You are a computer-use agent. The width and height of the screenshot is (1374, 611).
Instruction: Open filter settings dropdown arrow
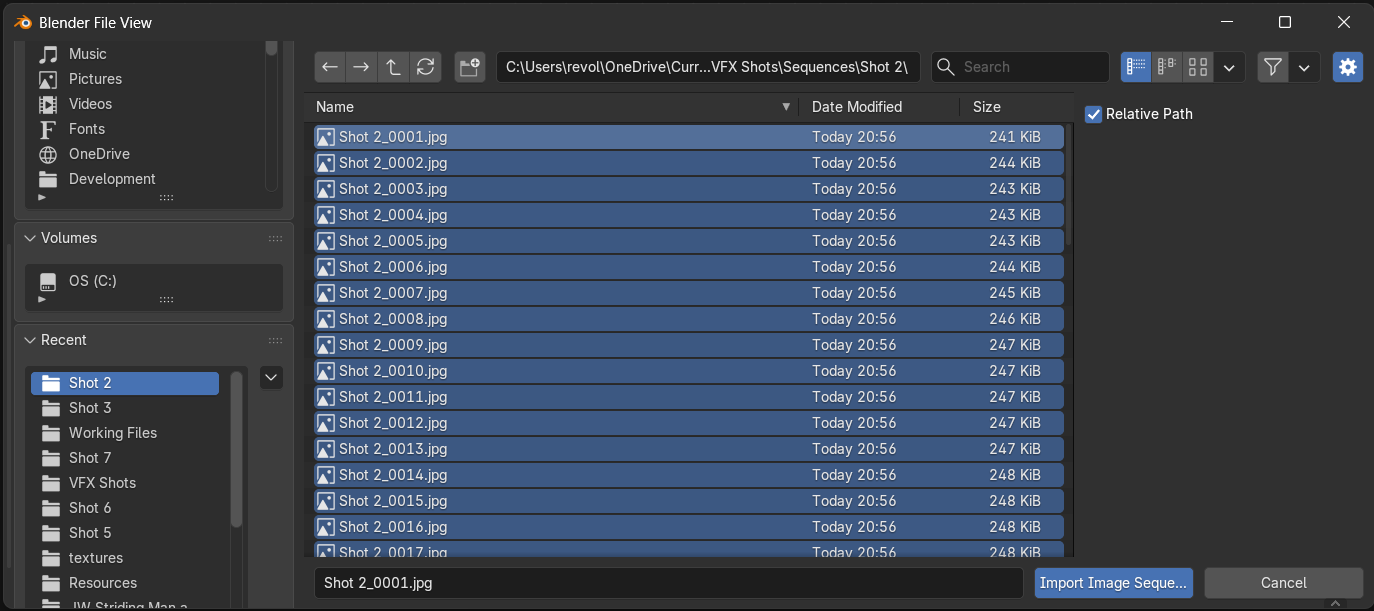click(1304, 67)
